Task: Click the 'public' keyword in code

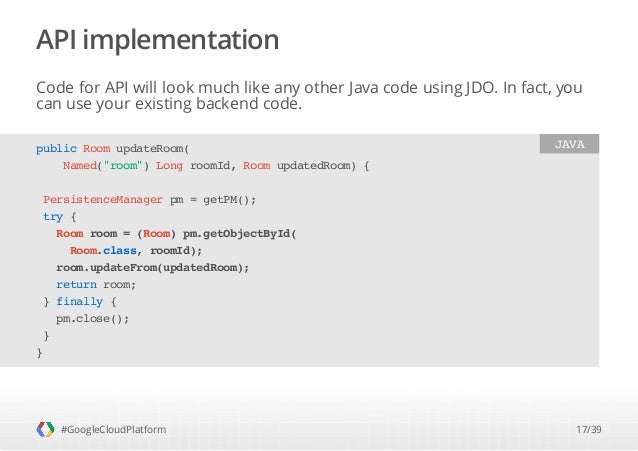Action: (56, 149)
